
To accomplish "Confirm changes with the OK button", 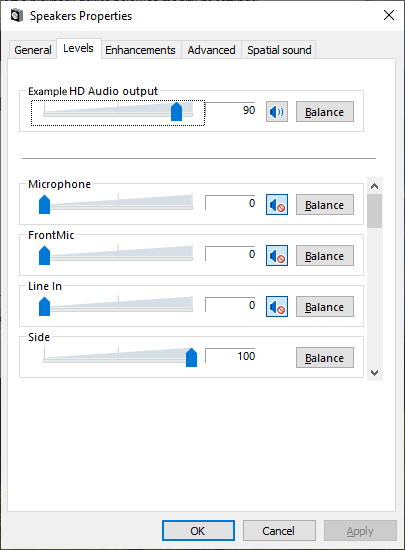I will (198, 531).
